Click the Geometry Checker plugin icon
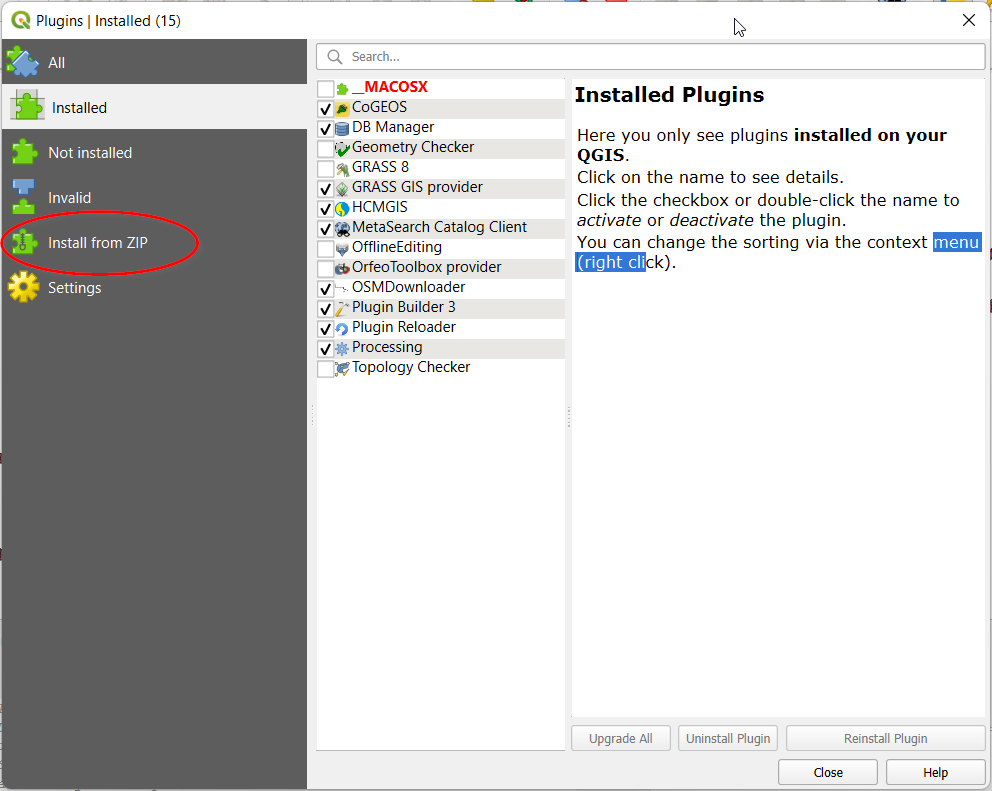The image size is (992, 791). [x=342, y=149]
